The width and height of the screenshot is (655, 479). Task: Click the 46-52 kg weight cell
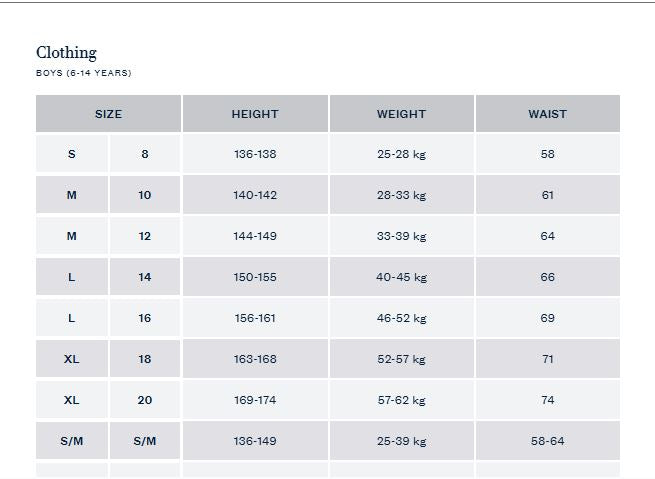tap(401, 318)
